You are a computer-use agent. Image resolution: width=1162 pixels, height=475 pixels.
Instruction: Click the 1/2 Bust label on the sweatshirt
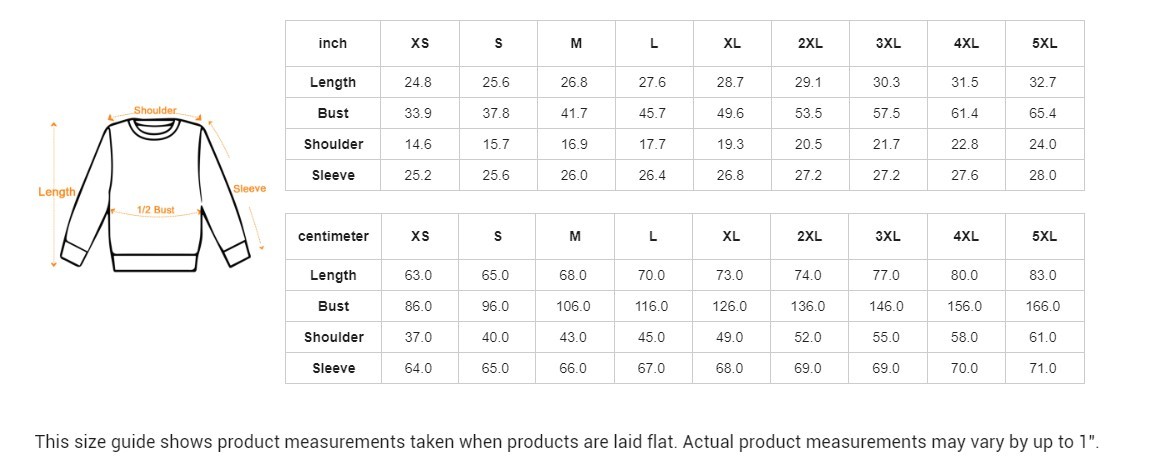156,210
